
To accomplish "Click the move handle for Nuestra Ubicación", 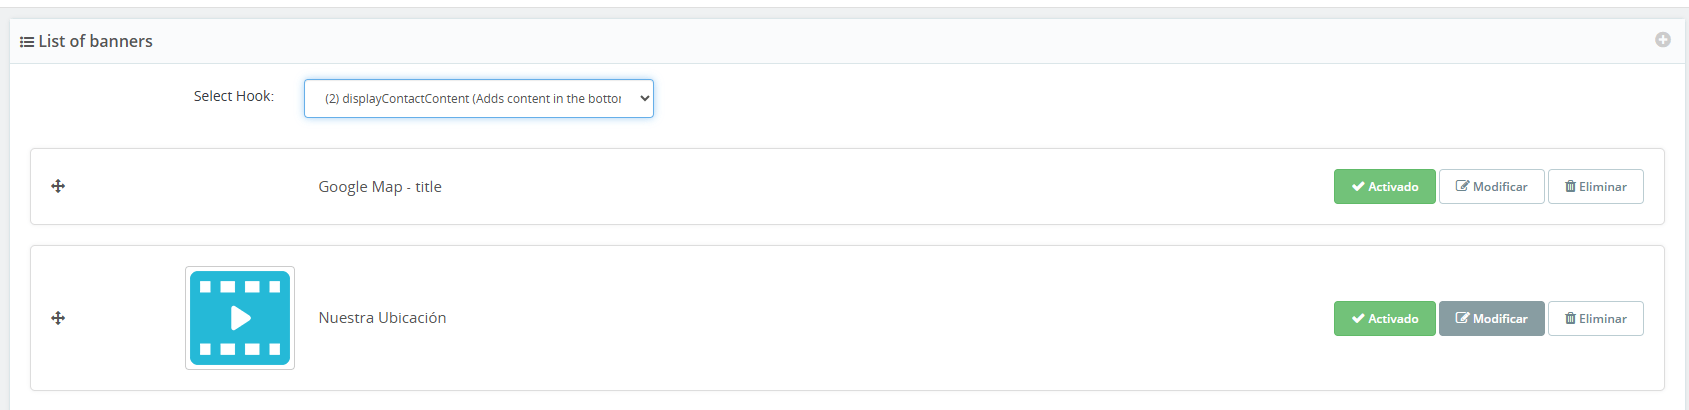I will pyautogui.click(x=58, y=318).
